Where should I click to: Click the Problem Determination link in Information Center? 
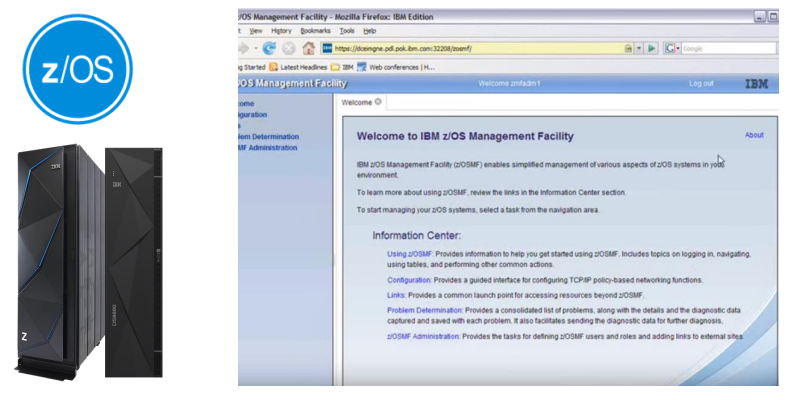[425, 310]
